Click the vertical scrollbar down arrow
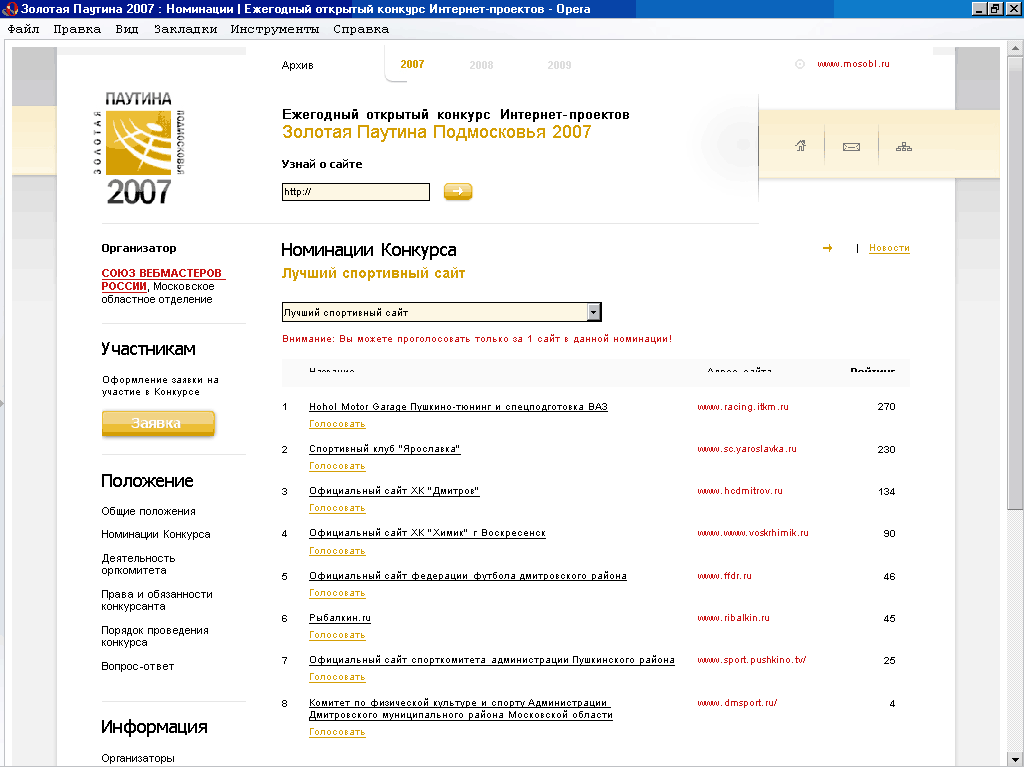Screen dimensions: 1024x768 pos(1016,759)
